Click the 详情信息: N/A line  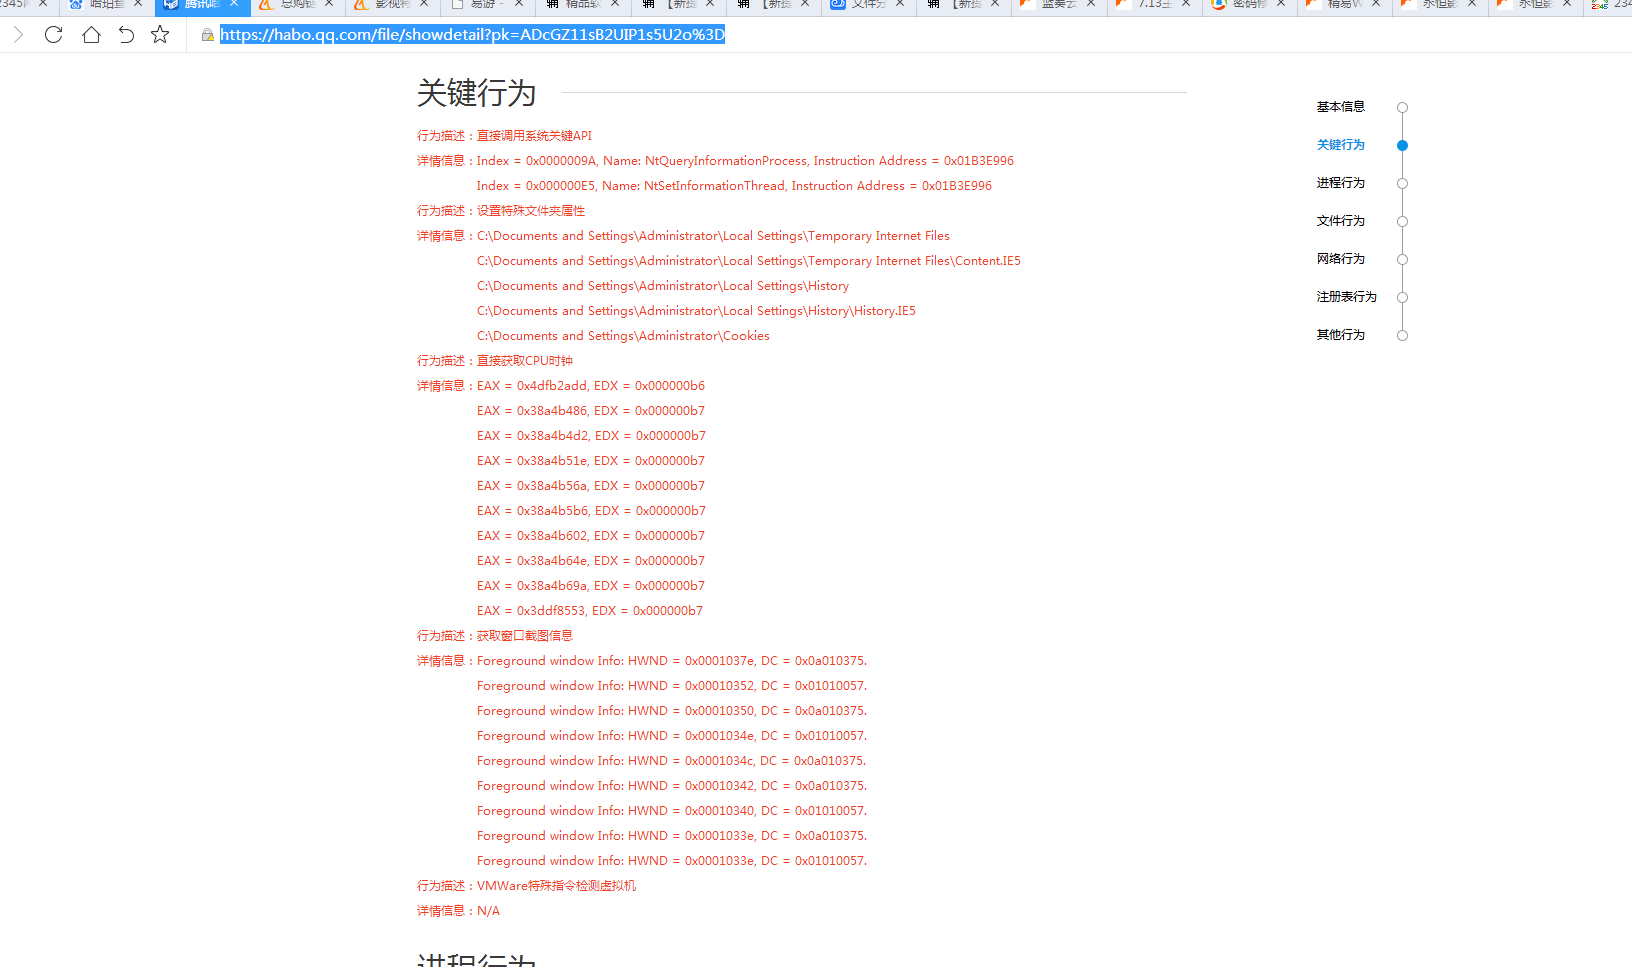pos(458,911)
